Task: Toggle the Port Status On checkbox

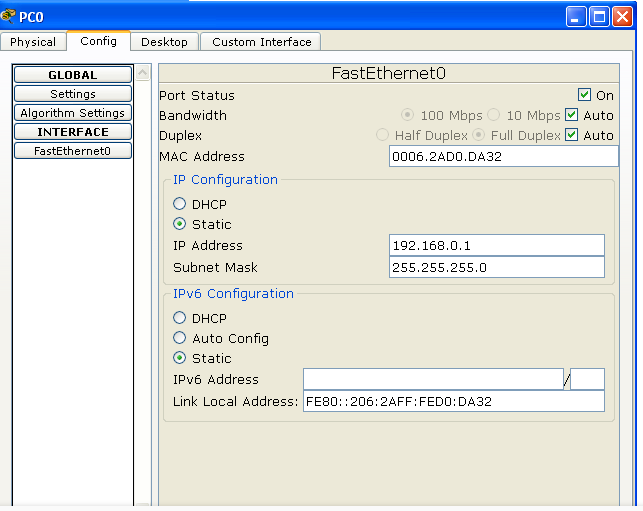Action: (584, 95)
